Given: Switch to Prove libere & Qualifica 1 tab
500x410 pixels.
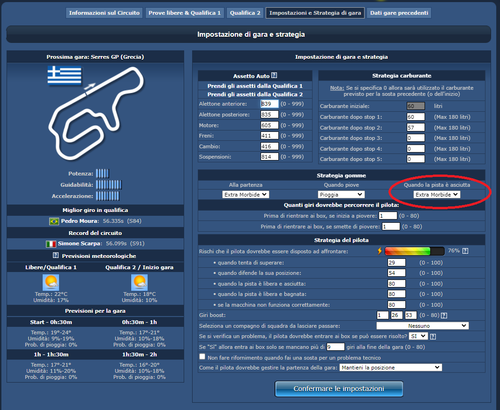Looking at the screenshot, I should click(185, 13).
